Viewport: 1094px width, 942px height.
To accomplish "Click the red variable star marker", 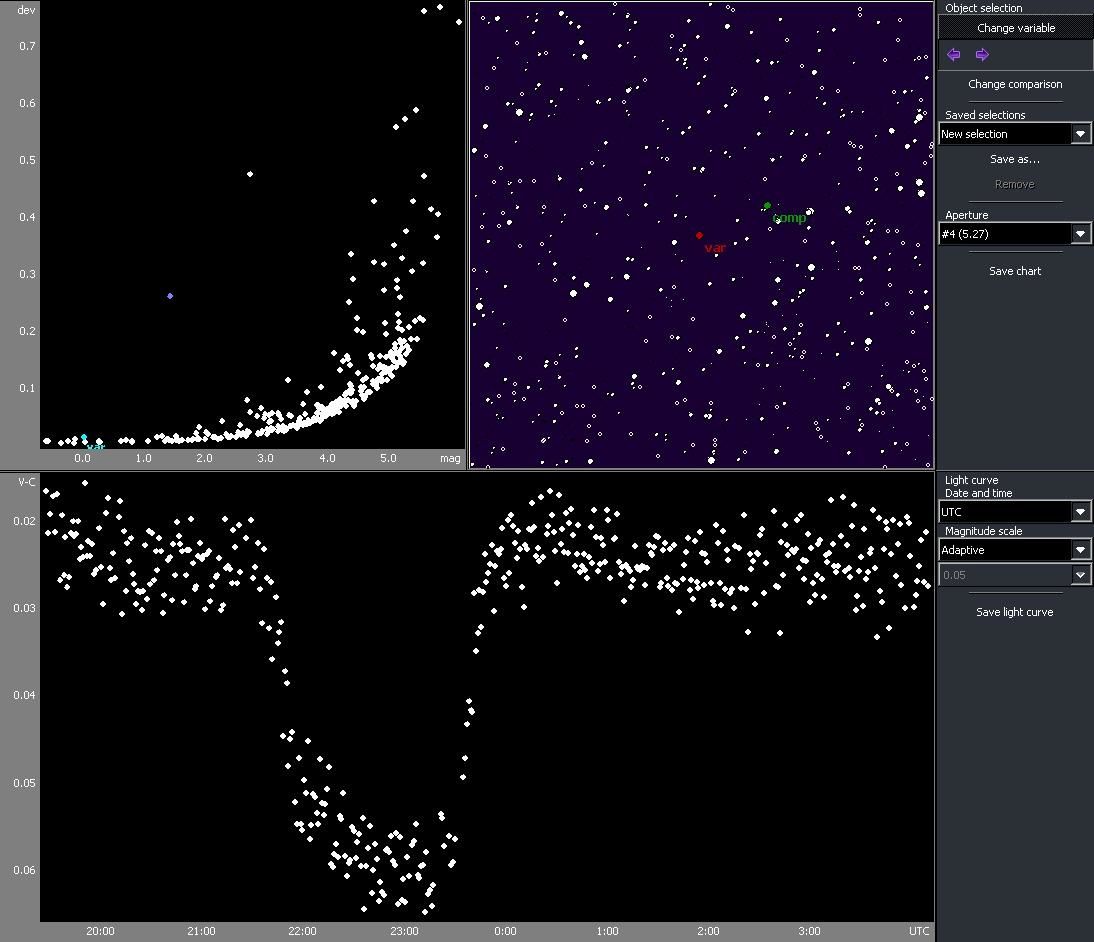I will pos(699,236).
